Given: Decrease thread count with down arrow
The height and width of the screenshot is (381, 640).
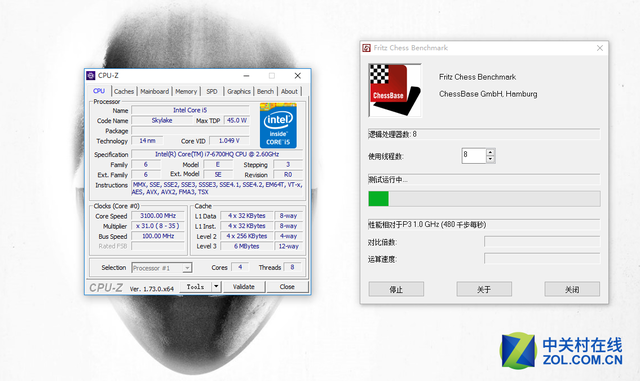Looking at the screenshot, I should (491, 159).
